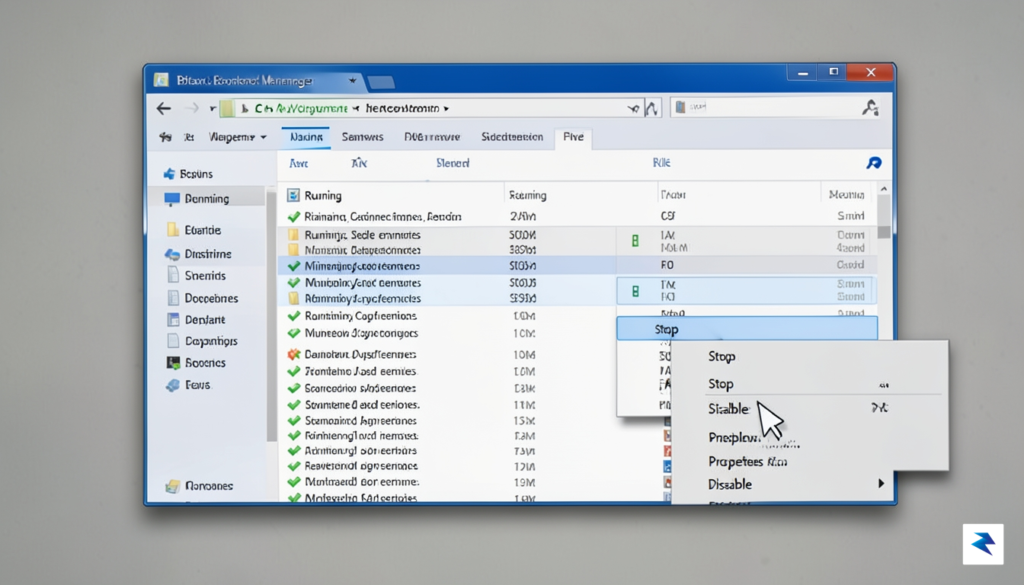Select the 'Scemoaired Agmeeranes' row

pyautogui.click(x=448, y=421)
